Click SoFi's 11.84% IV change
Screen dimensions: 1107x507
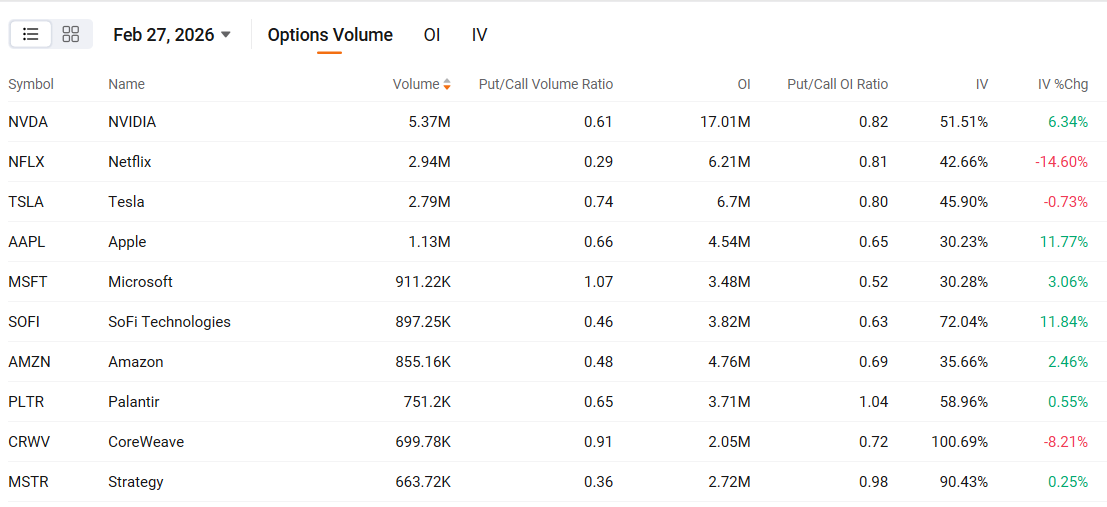1064,322
